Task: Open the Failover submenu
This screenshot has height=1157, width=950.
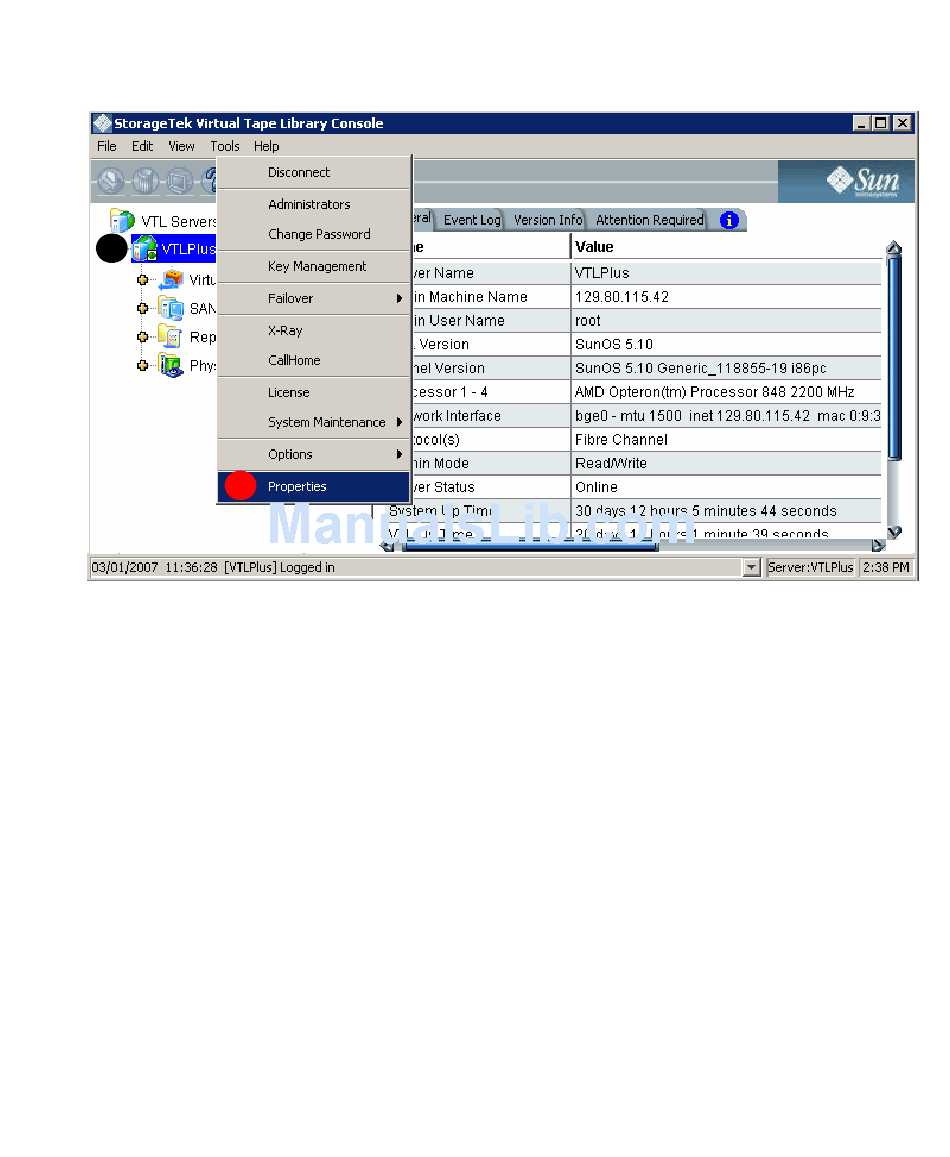Action: [x=314, y=298]
